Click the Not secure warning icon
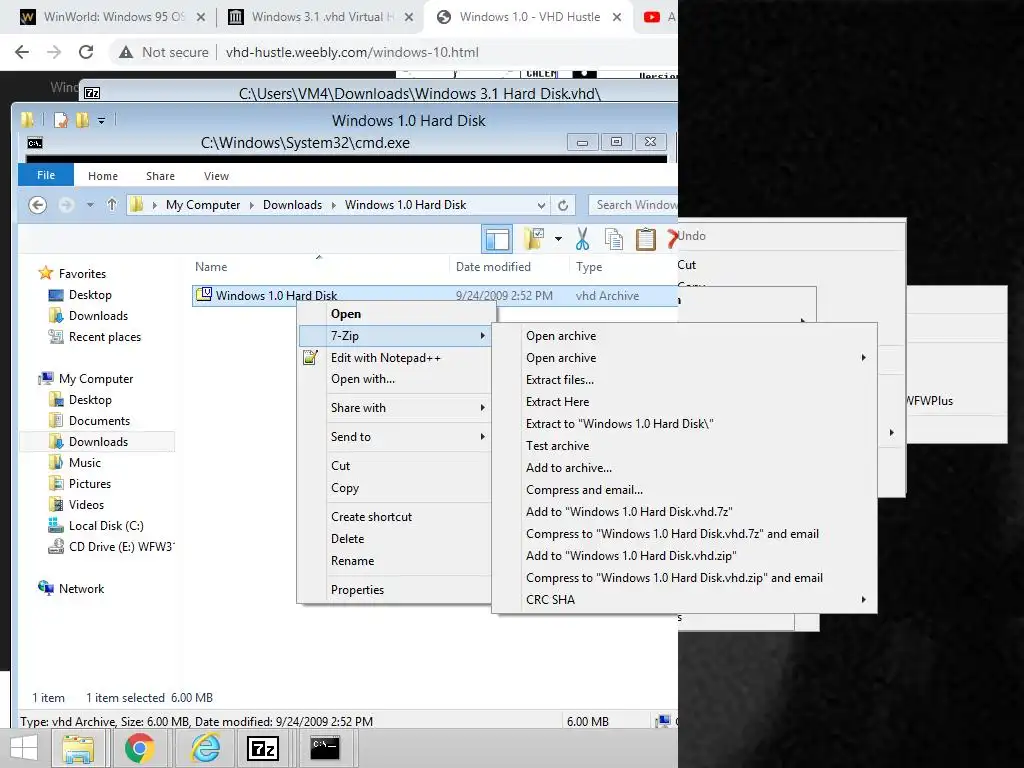 126,52
